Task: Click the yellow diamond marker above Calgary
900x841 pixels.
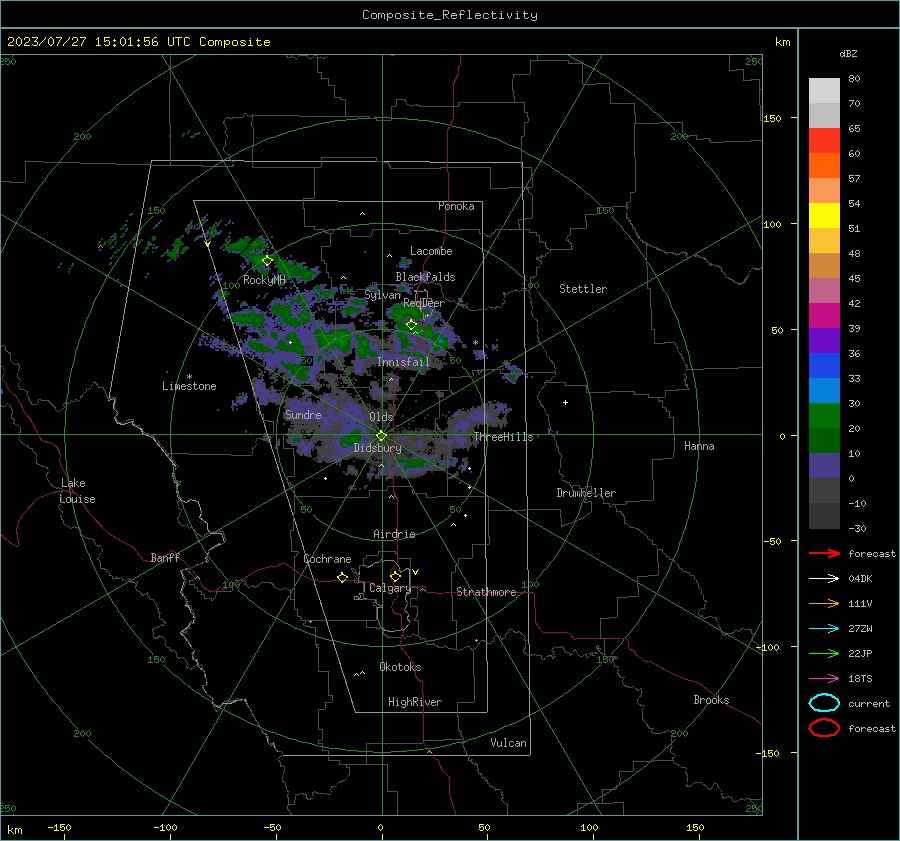Action: click(395, 576)
